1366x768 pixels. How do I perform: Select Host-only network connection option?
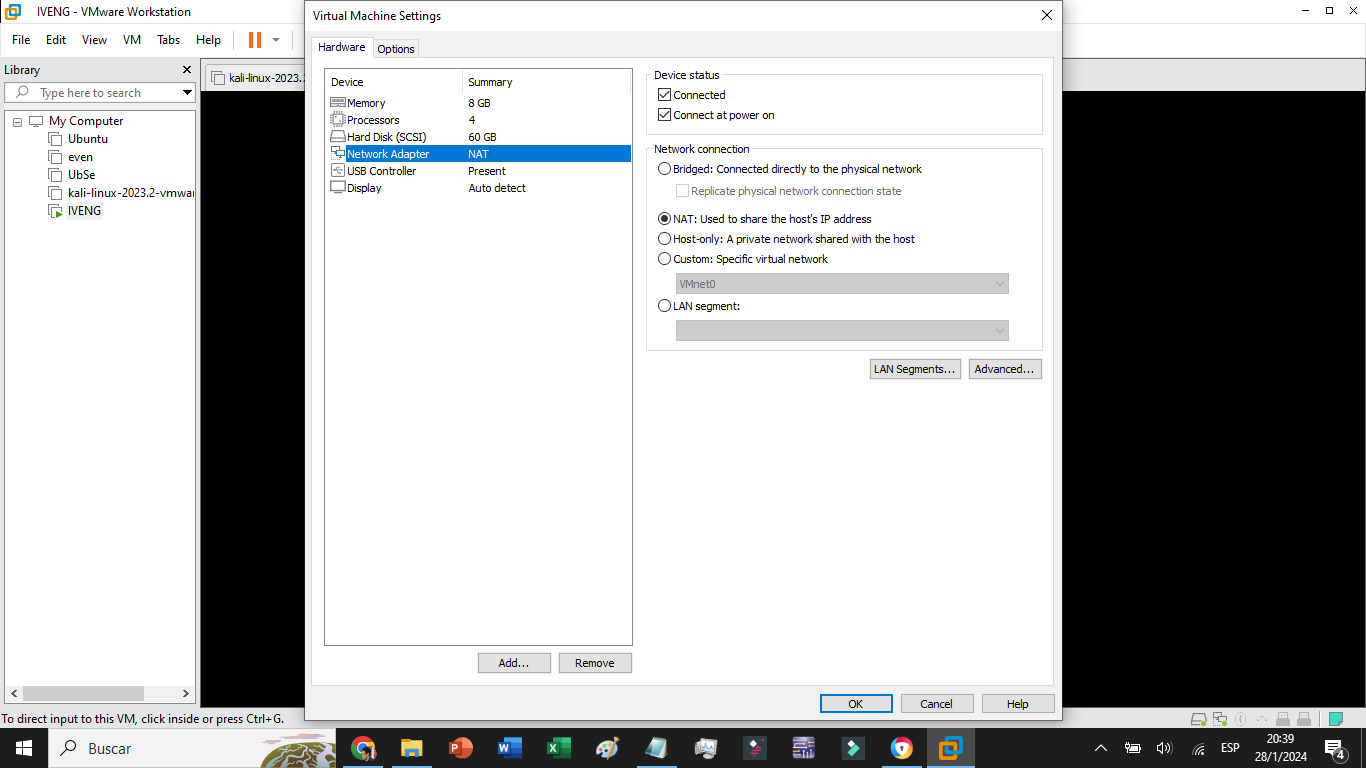coord(664,239)
